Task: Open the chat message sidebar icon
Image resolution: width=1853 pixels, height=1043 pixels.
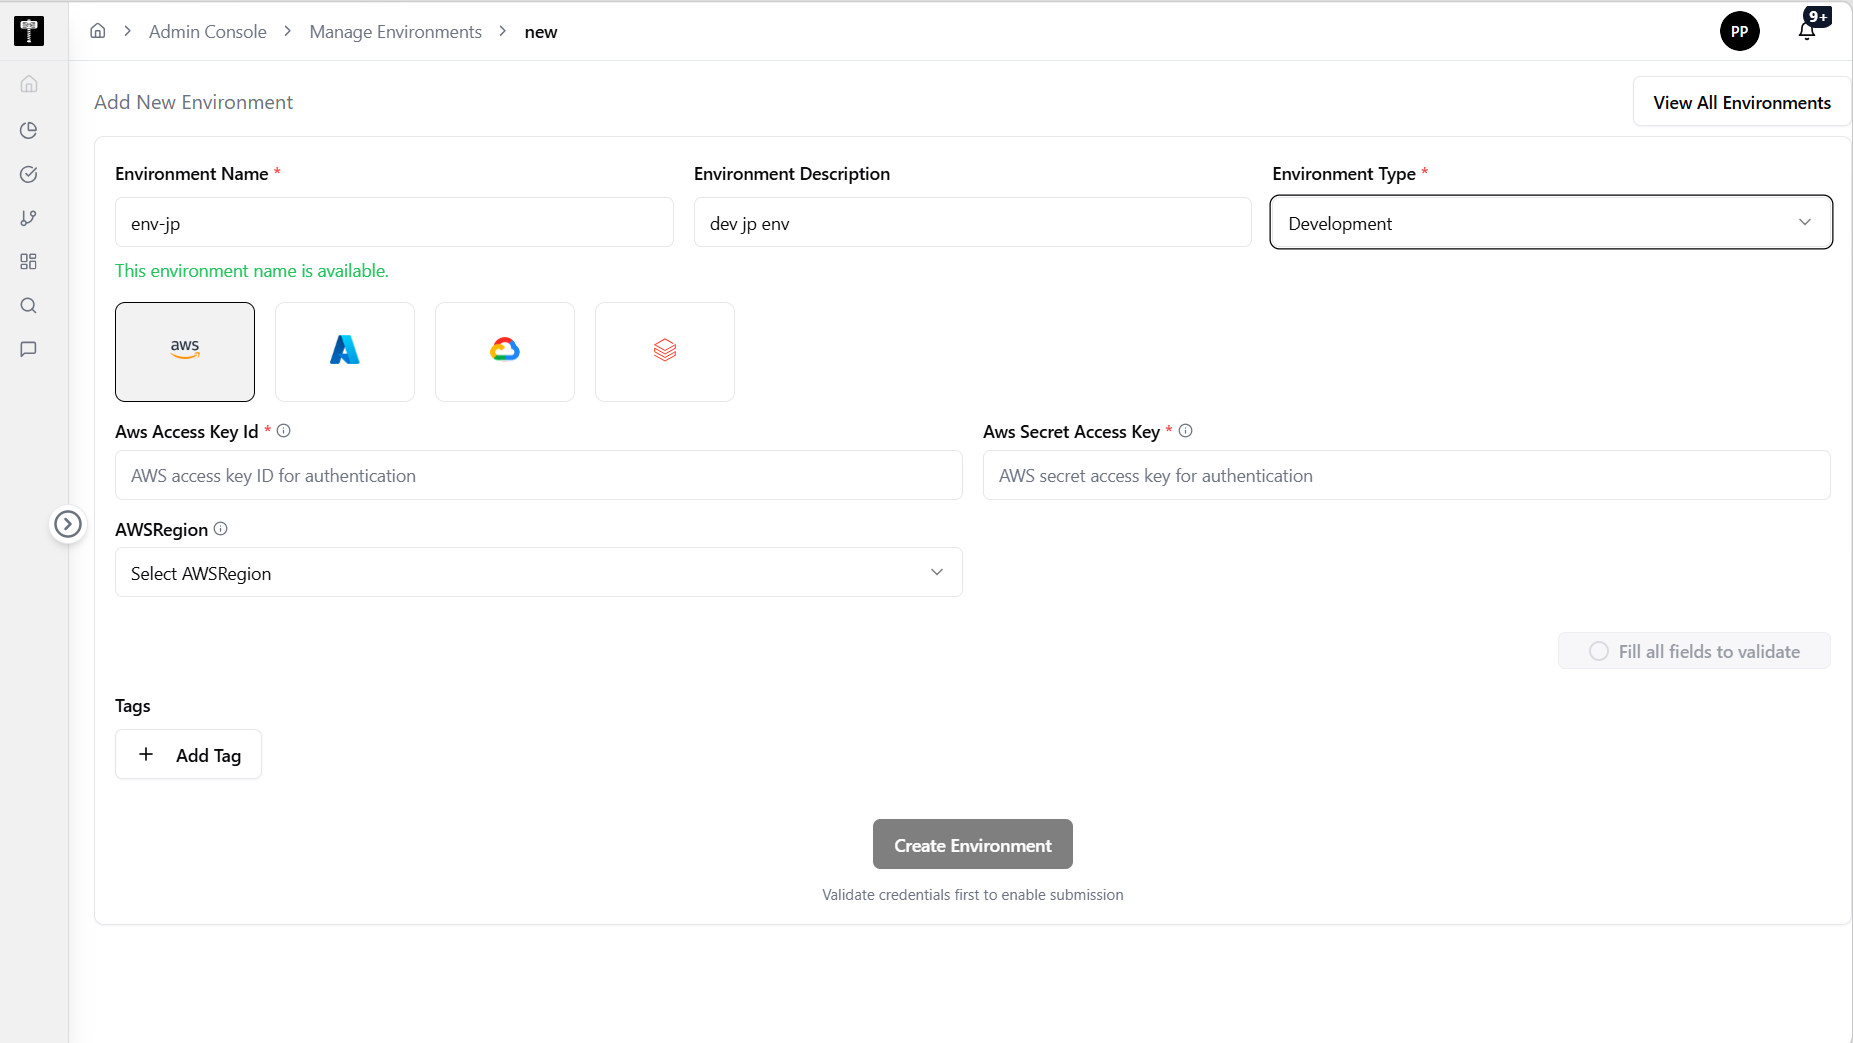Action: pos(29,349)
